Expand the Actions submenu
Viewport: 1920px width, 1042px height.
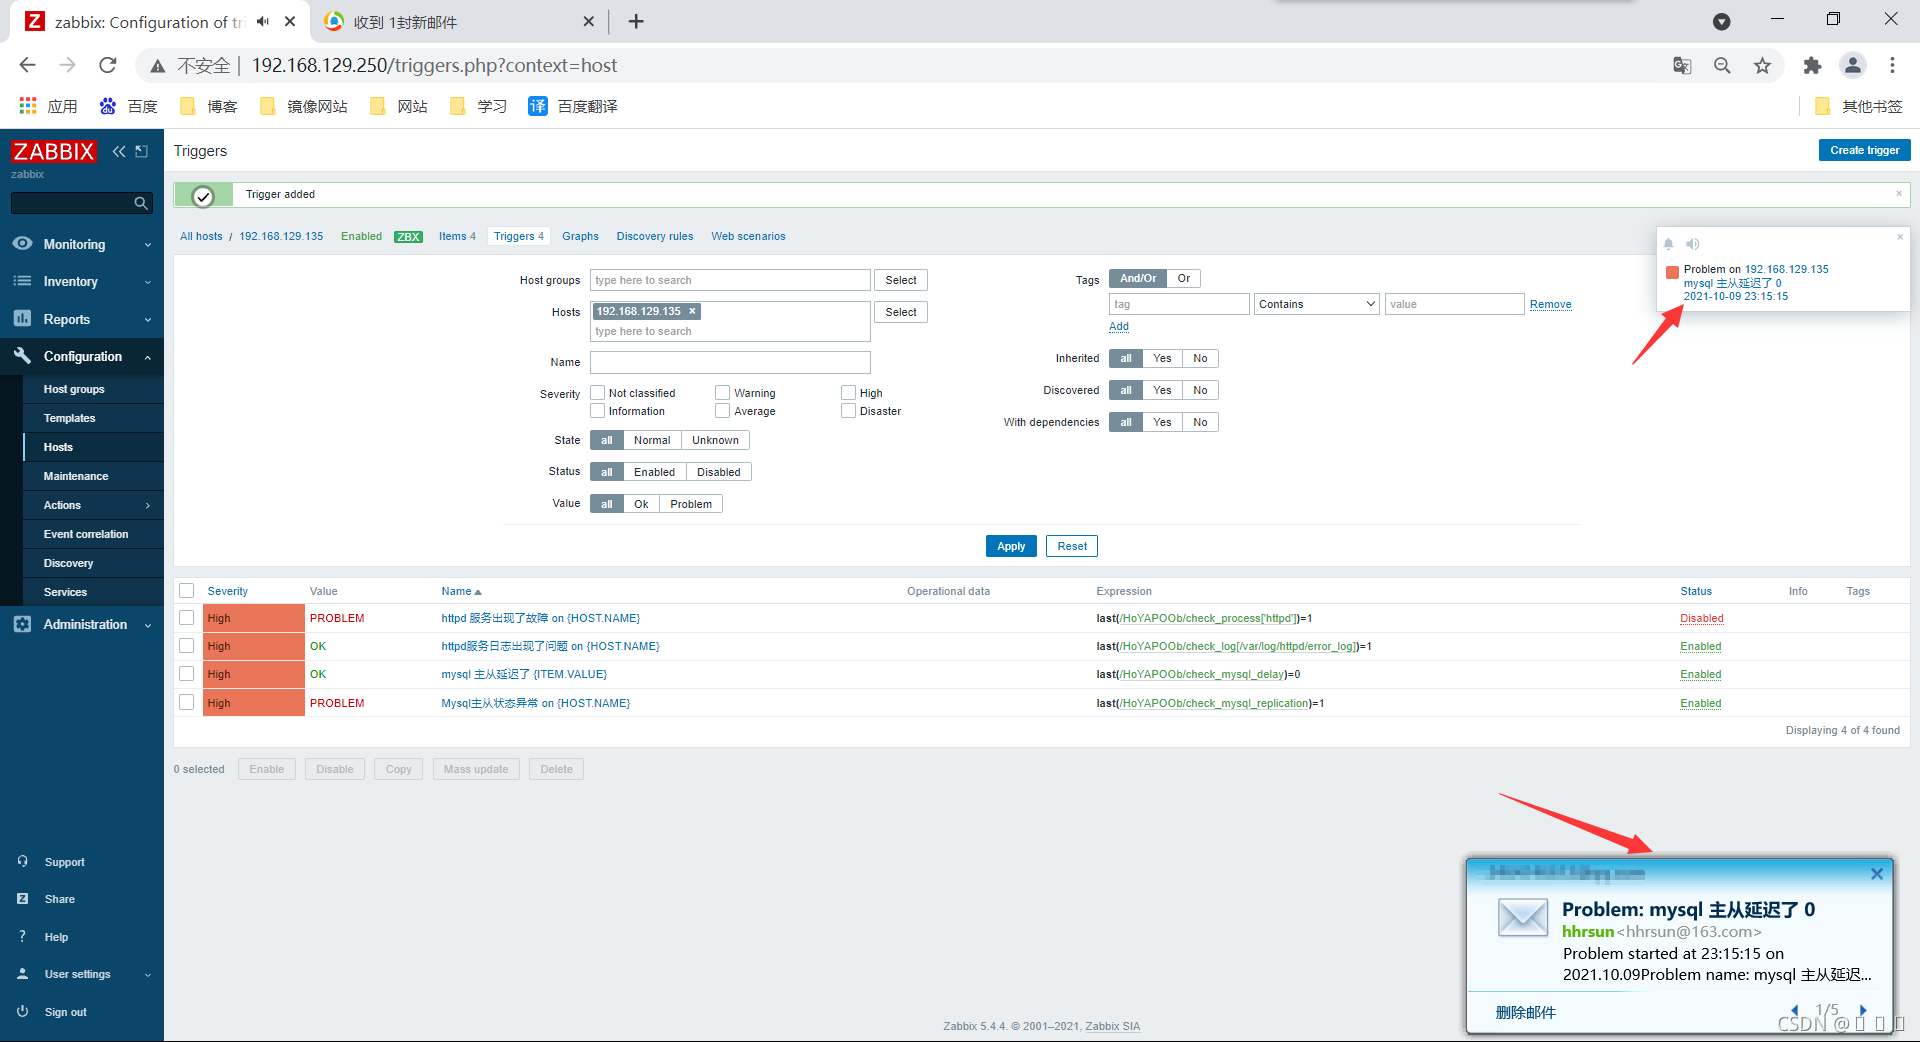point(93,505)
